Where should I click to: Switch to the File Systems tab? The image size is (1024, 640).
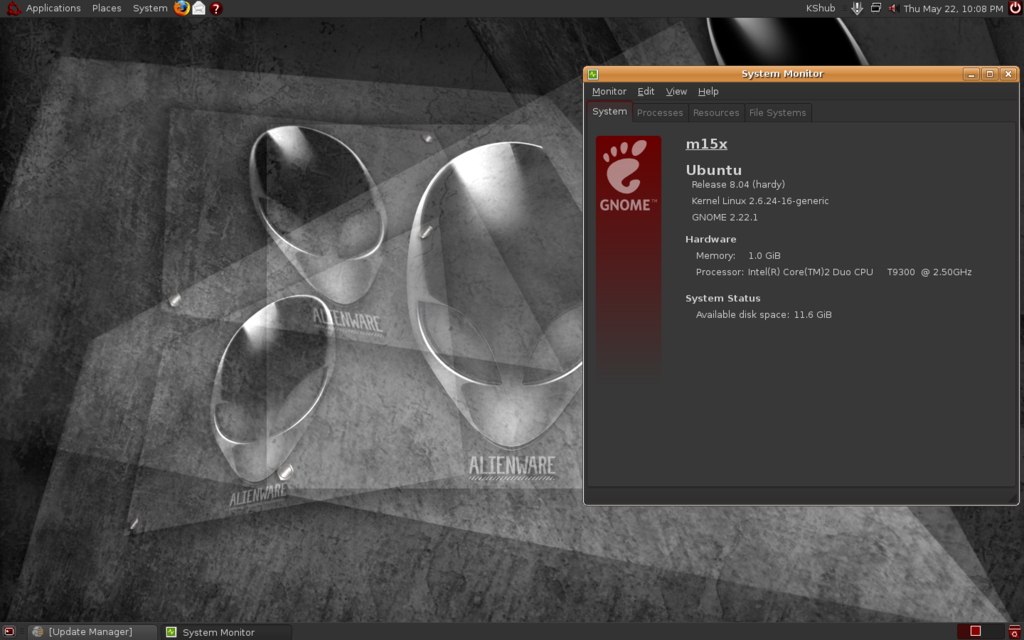point(777,112)
